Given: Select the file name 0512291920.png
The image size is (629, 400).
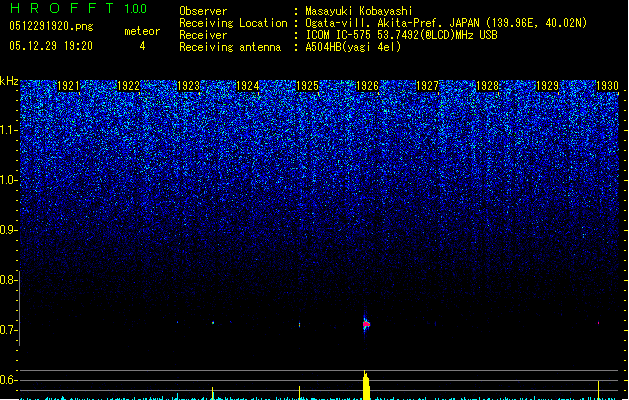Looking at the screenshot, I should [51, 26].
